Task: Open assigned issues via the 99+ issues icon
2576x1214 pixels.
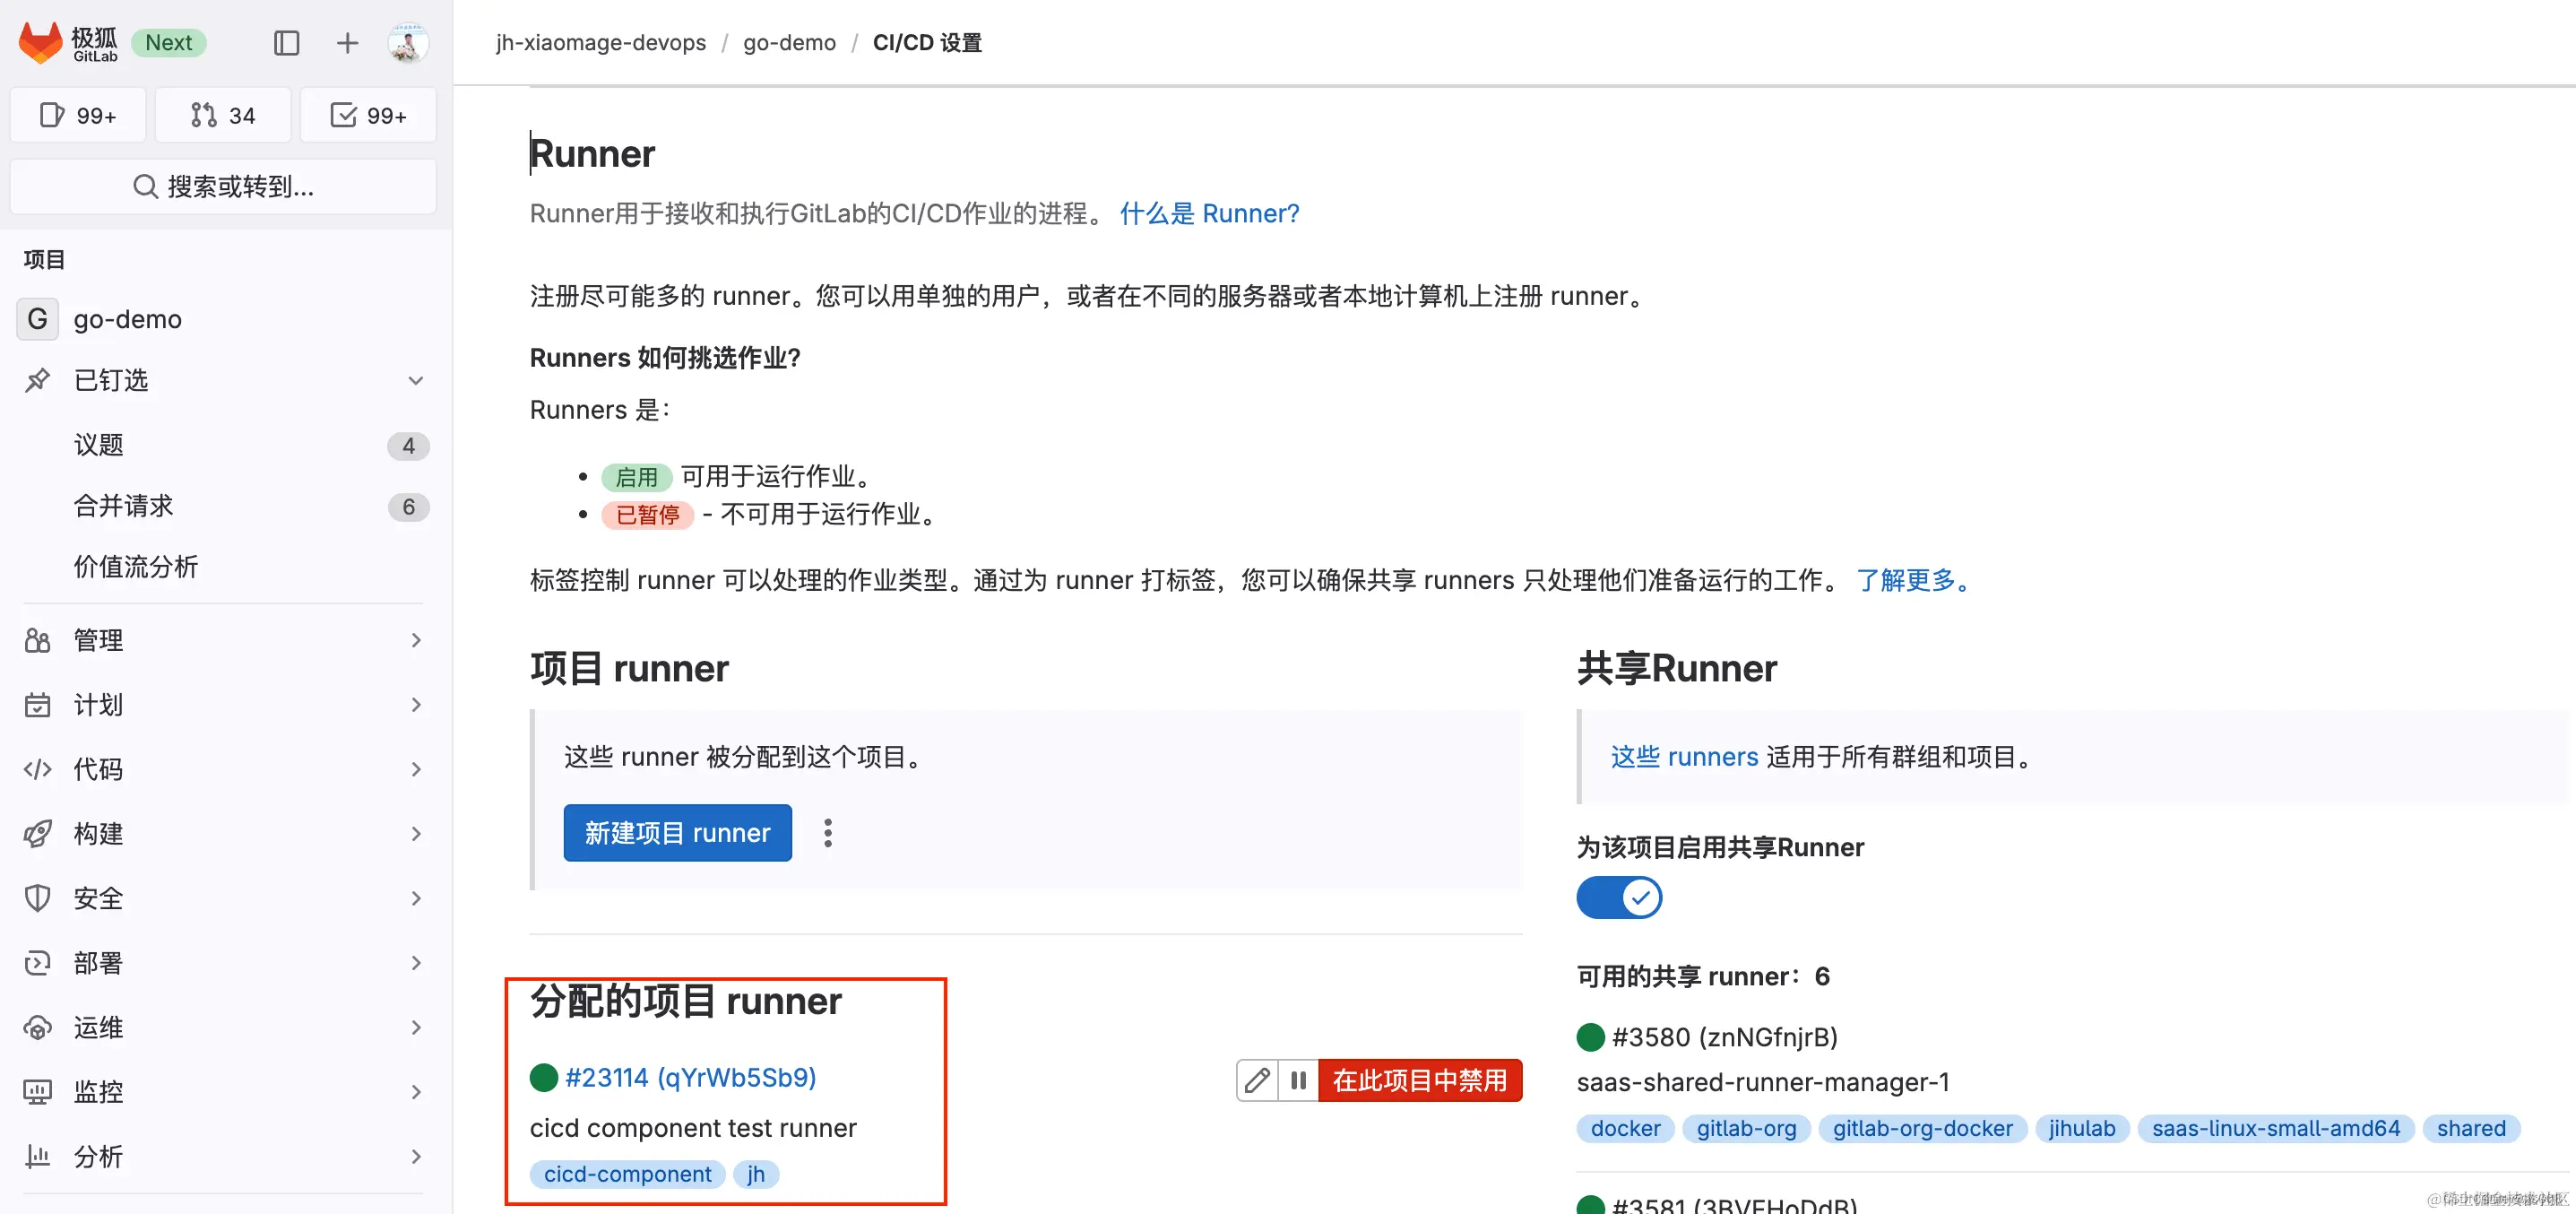Action: coord(77,114)
